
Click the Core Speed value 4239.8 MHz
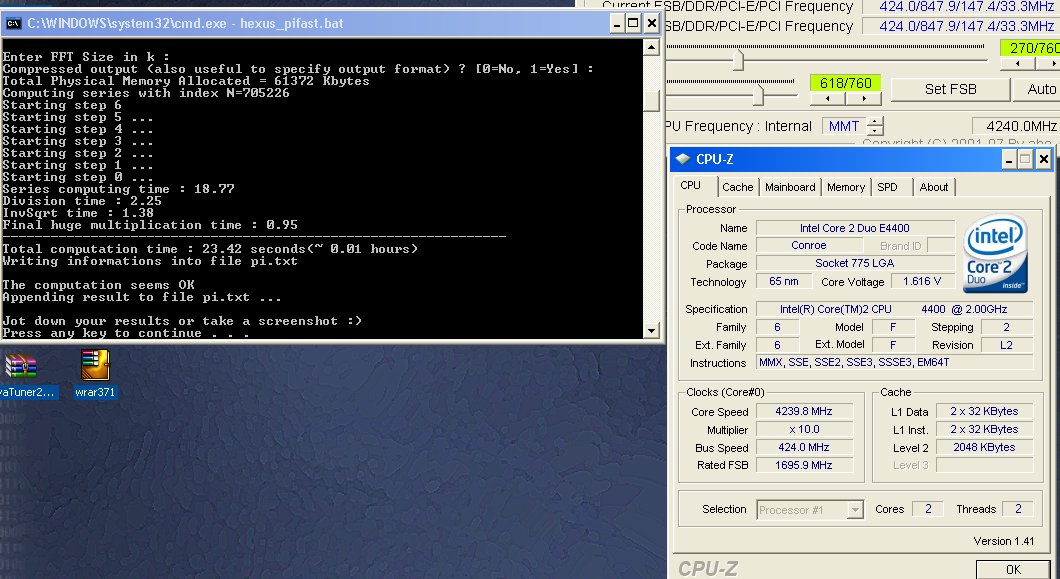(804, 411)
